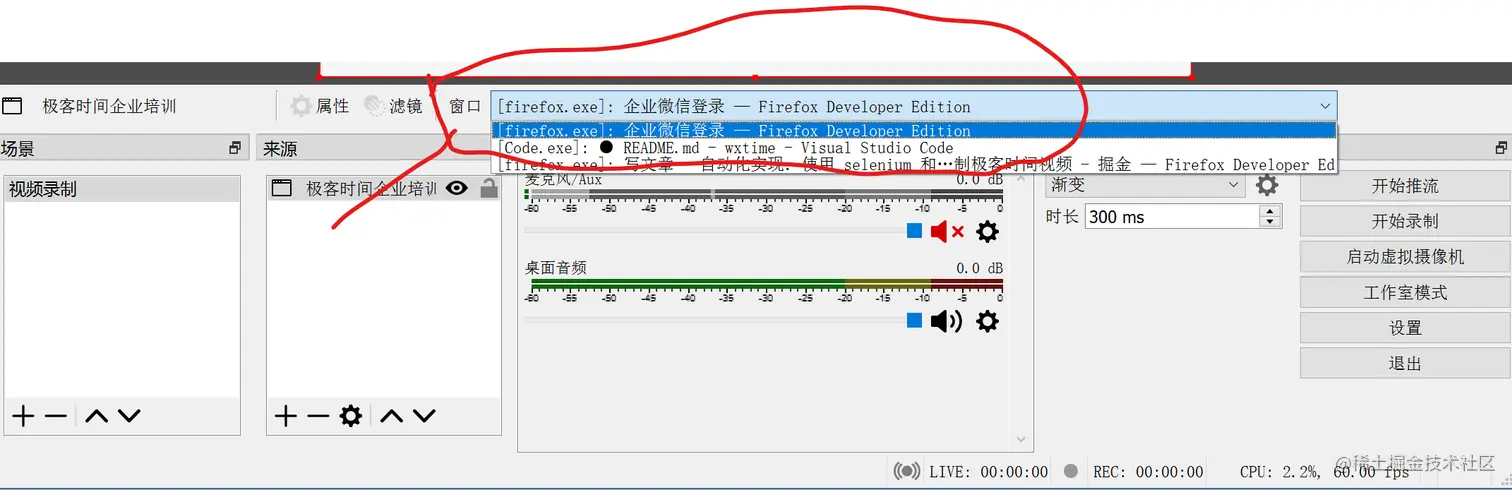Increase 时长 duration with up arrow
The height and width of the screenshot is (490, 1512).
[x=1270, y=211]
